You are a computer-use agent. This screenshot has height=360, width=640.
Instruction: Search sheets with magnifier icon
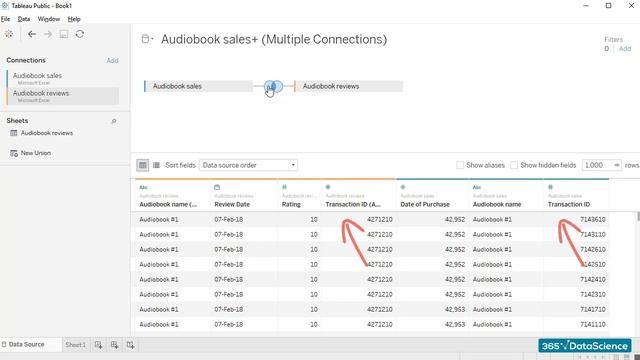tap(114, 121)
